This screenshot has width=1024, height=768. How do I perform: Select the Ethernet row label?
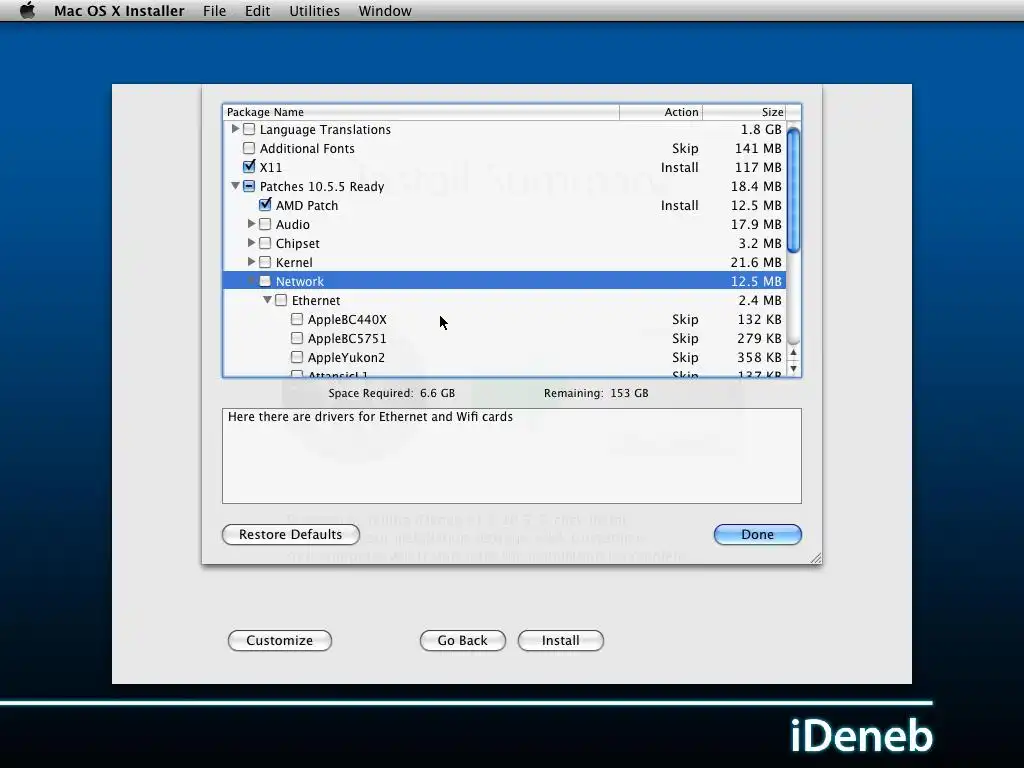tap(316, 300)
